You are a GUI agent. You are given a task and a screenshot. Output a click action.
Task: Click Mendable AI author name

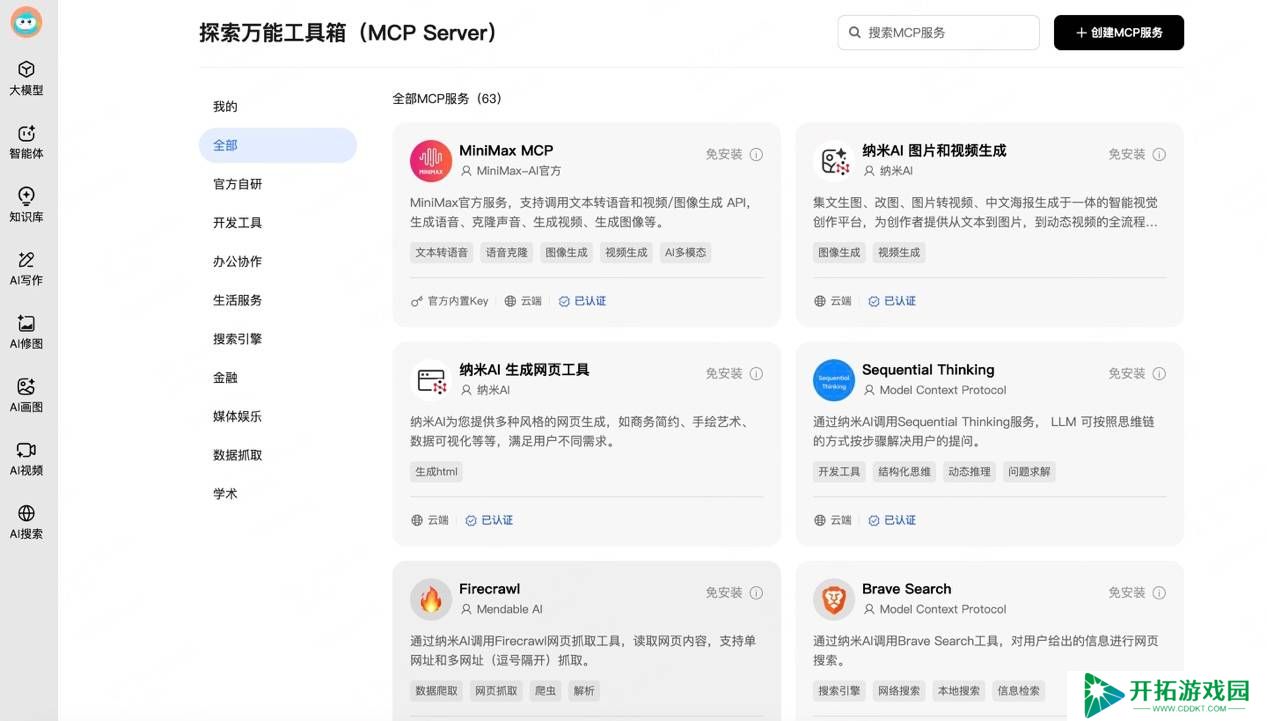(x=510, y=609)
